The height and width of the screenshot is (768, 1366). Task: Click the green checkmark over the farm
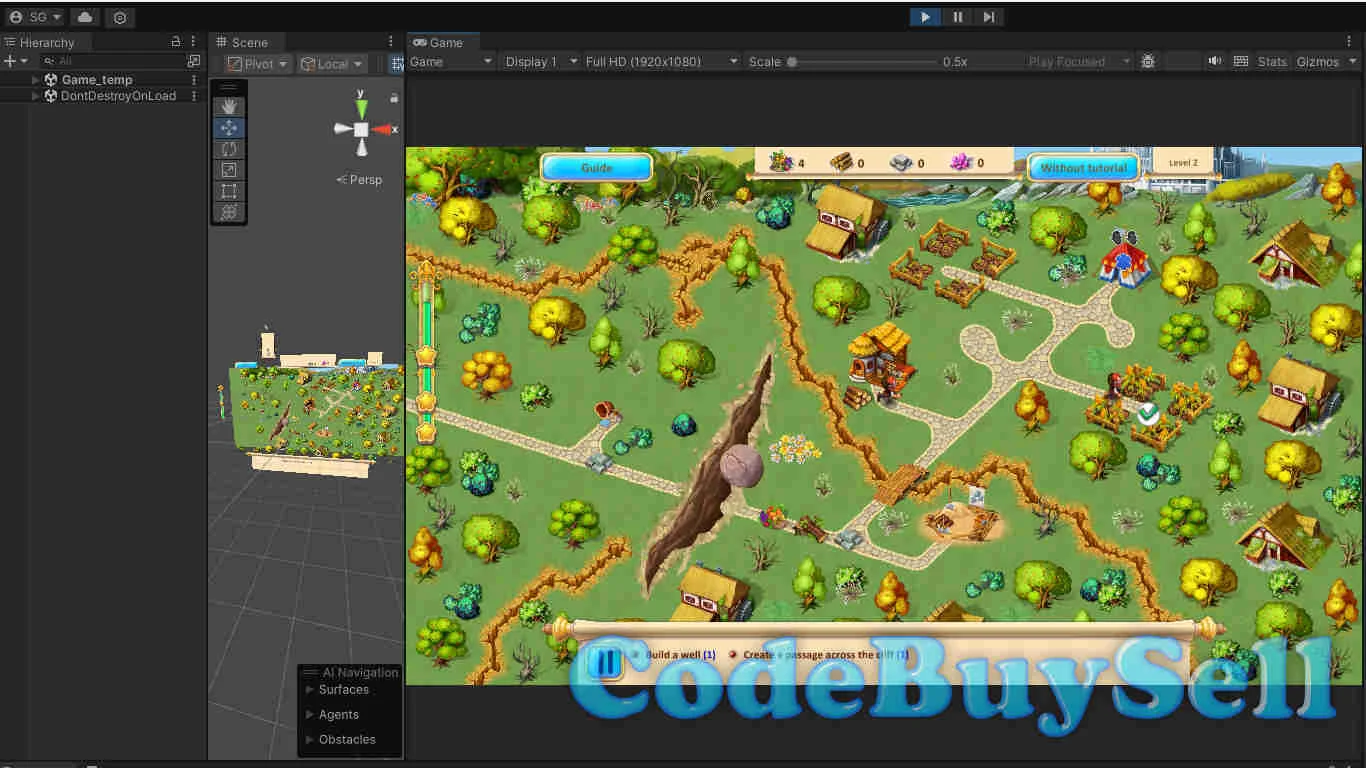[1148, 413]
